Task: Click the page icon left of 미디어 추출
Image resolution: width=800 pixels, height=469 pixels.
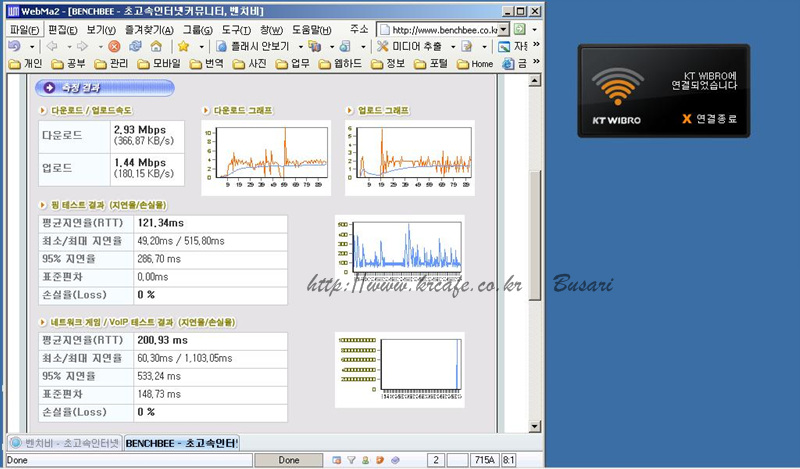Action: [345, 46]
